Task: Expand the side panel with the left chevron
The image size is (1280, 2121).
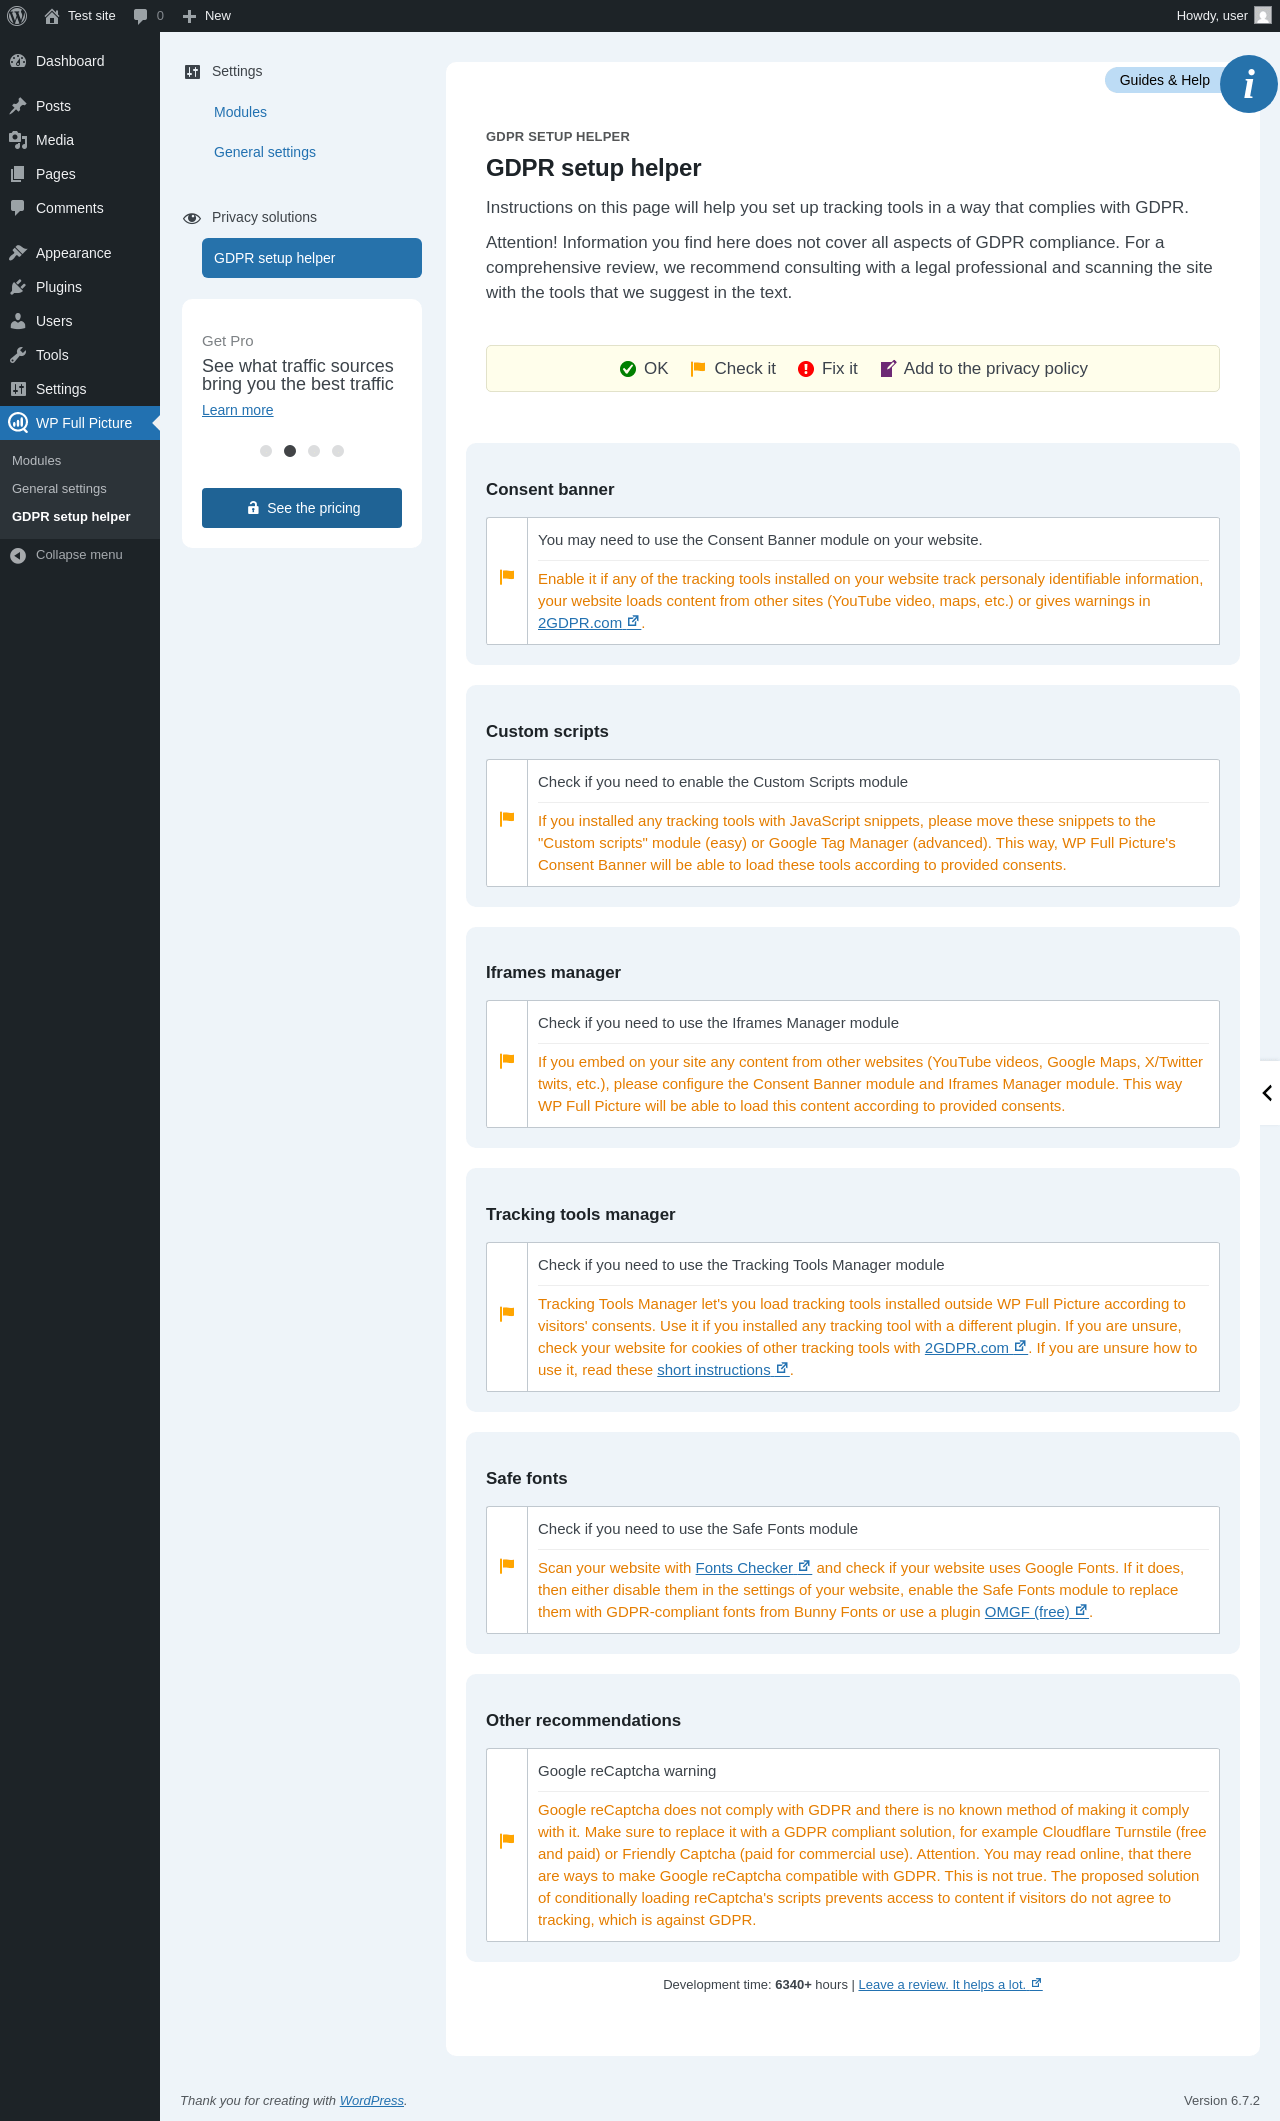Action: [1268, 1093]
